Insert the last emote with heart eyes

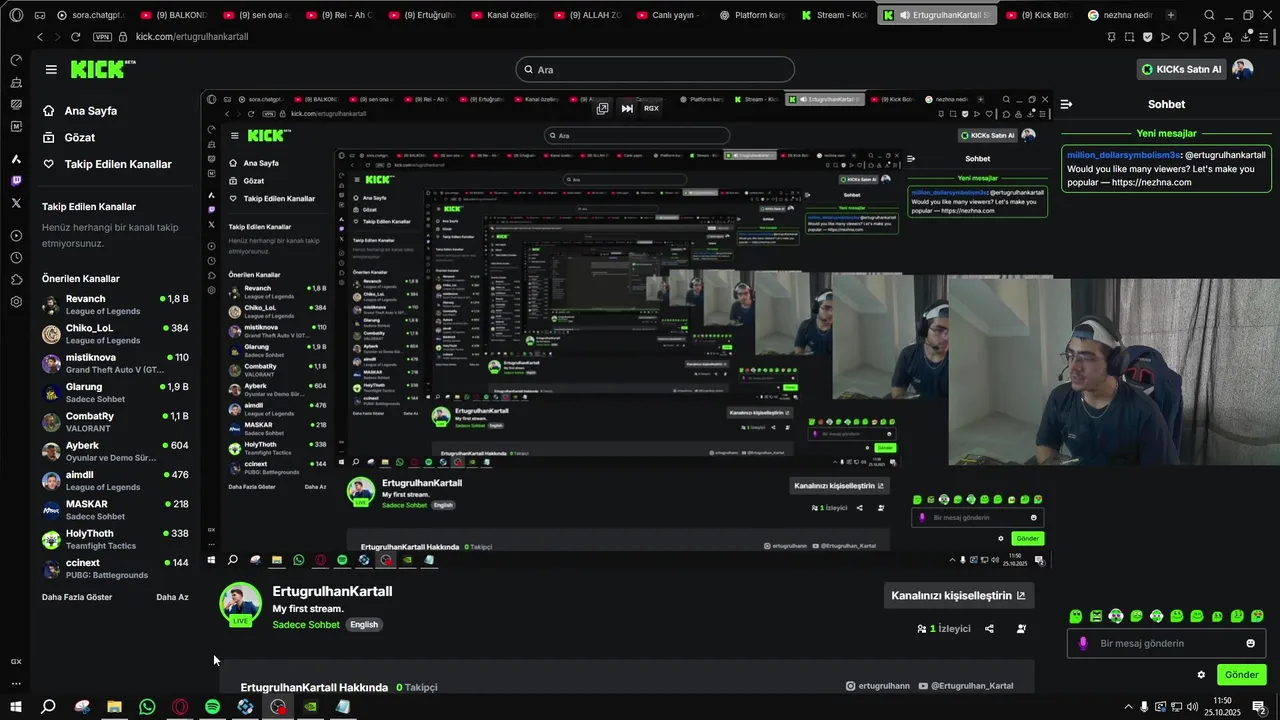[x=1257, y=616]
